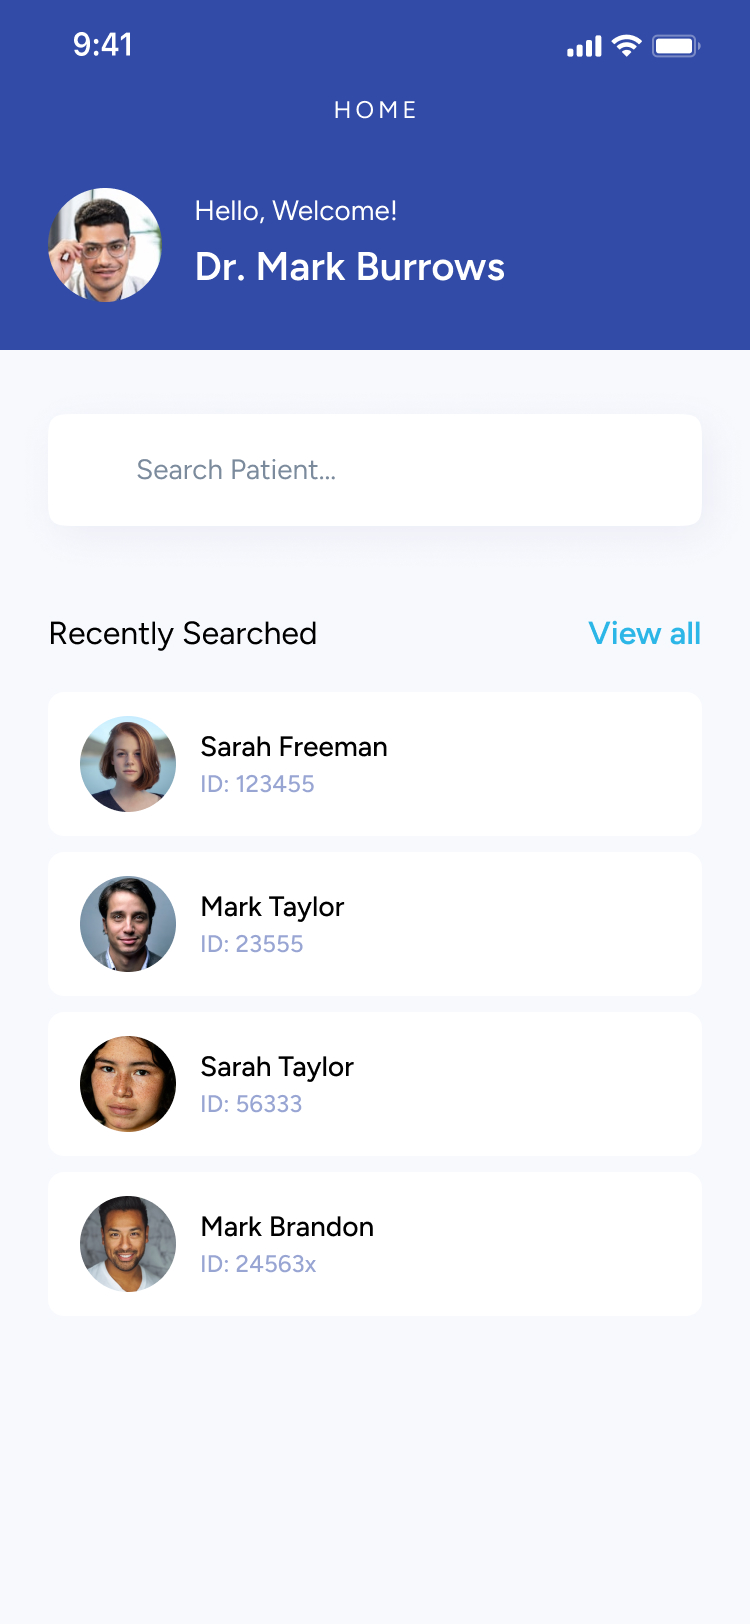Screen dimensions: 750x1624
Task: Tap the Dr. Mark Burrows name text
Action: [x=350, y=267]
